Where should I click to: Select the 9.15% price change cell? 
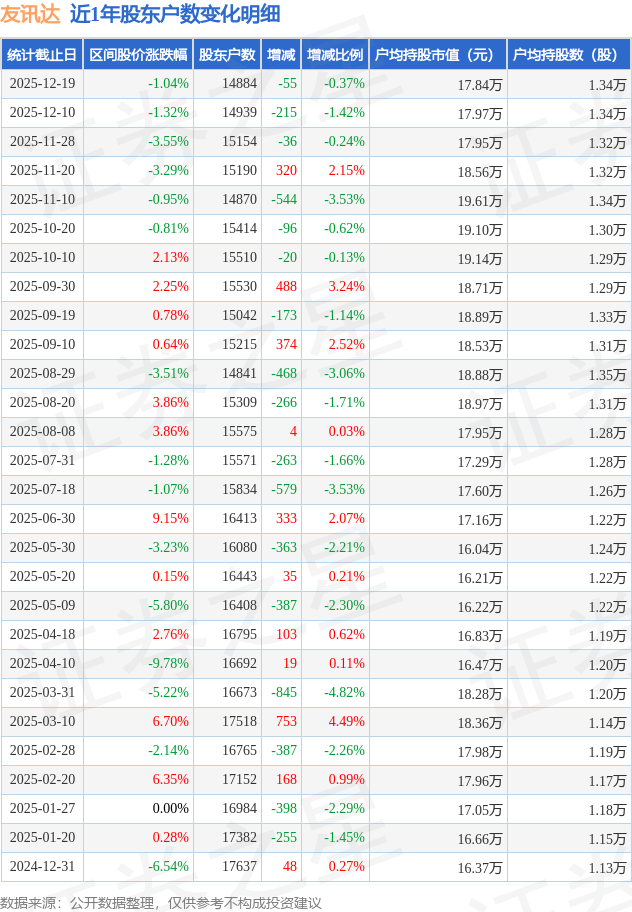coord(170,519)
